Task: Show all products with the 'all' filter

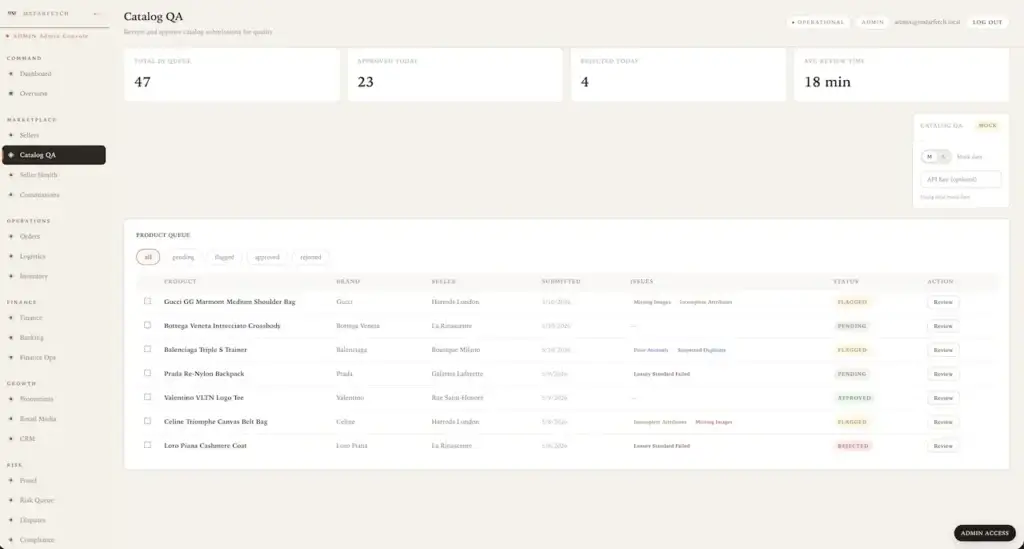Action: point(148,257)
